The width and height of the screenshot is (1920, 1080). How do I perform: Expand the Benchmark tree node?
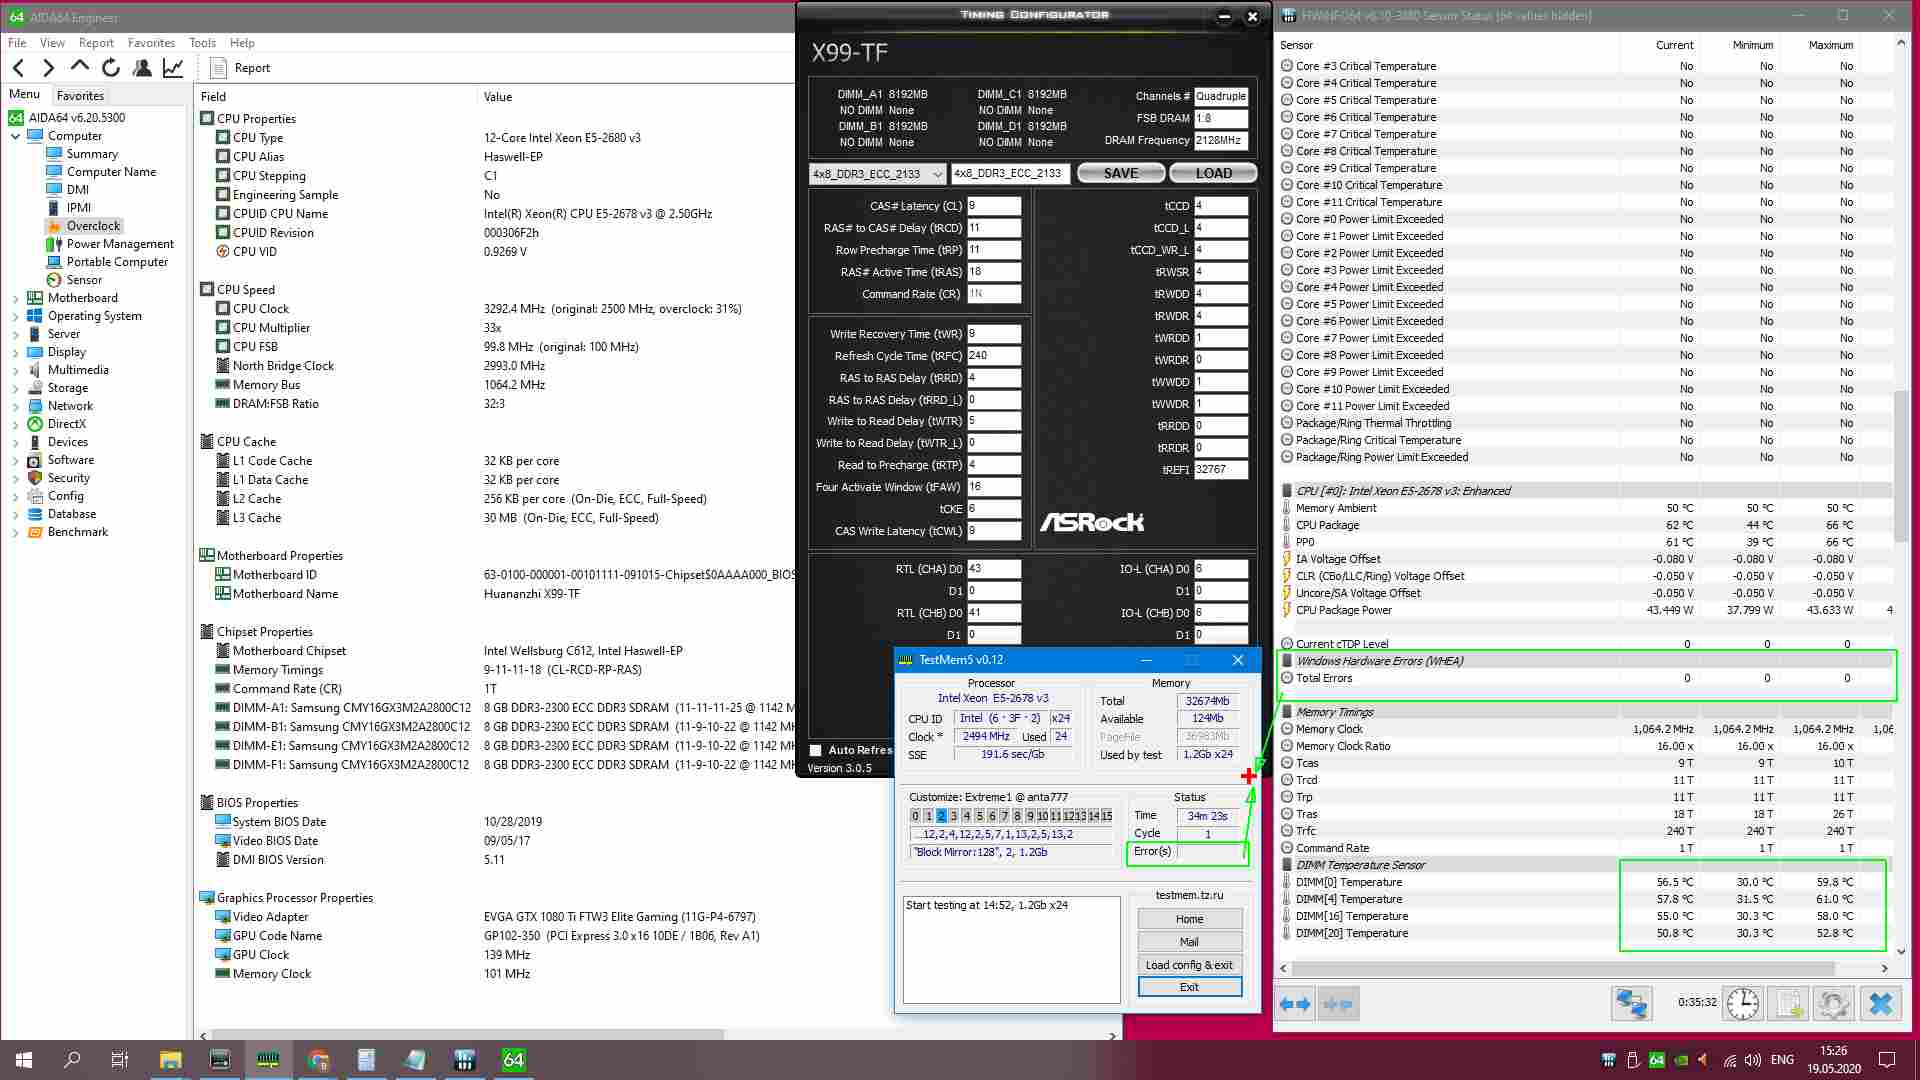point(16,532)
